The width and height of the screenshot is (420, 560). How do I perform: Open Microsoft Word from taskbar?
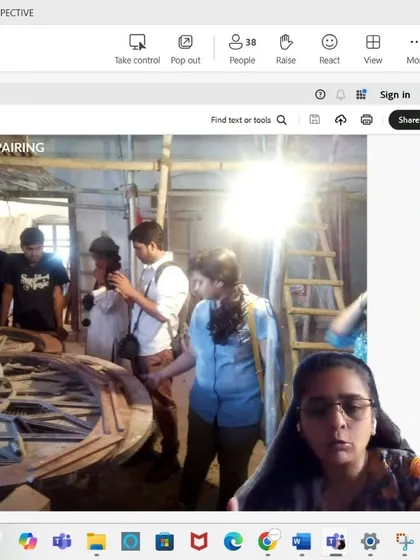(x=301, y=541)
